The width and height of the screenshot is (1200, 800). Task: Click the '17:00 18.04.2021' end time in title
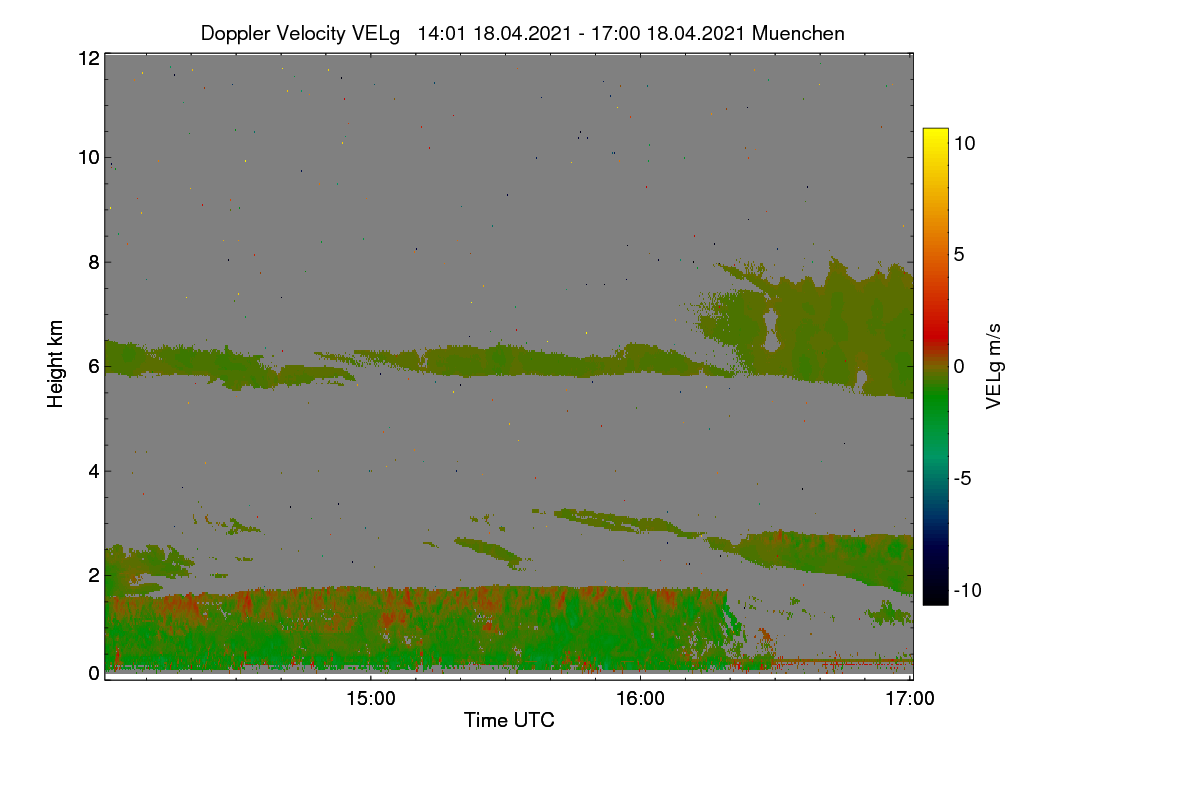coord(669,33)
